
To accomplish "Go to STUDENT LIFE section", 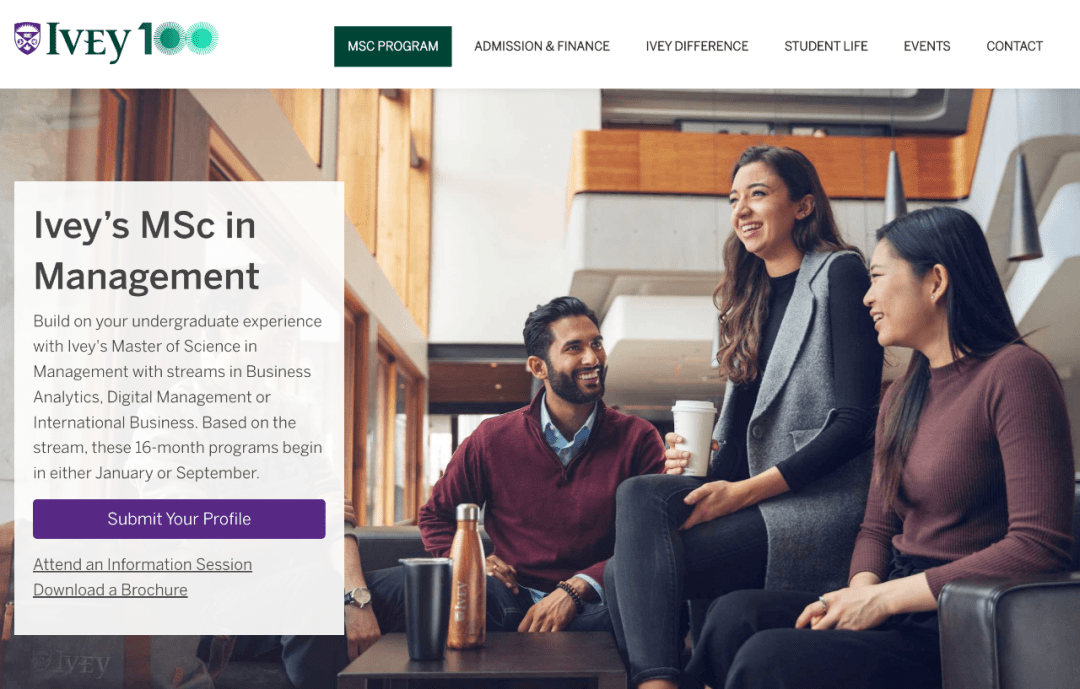I will [x=826, y=46].
